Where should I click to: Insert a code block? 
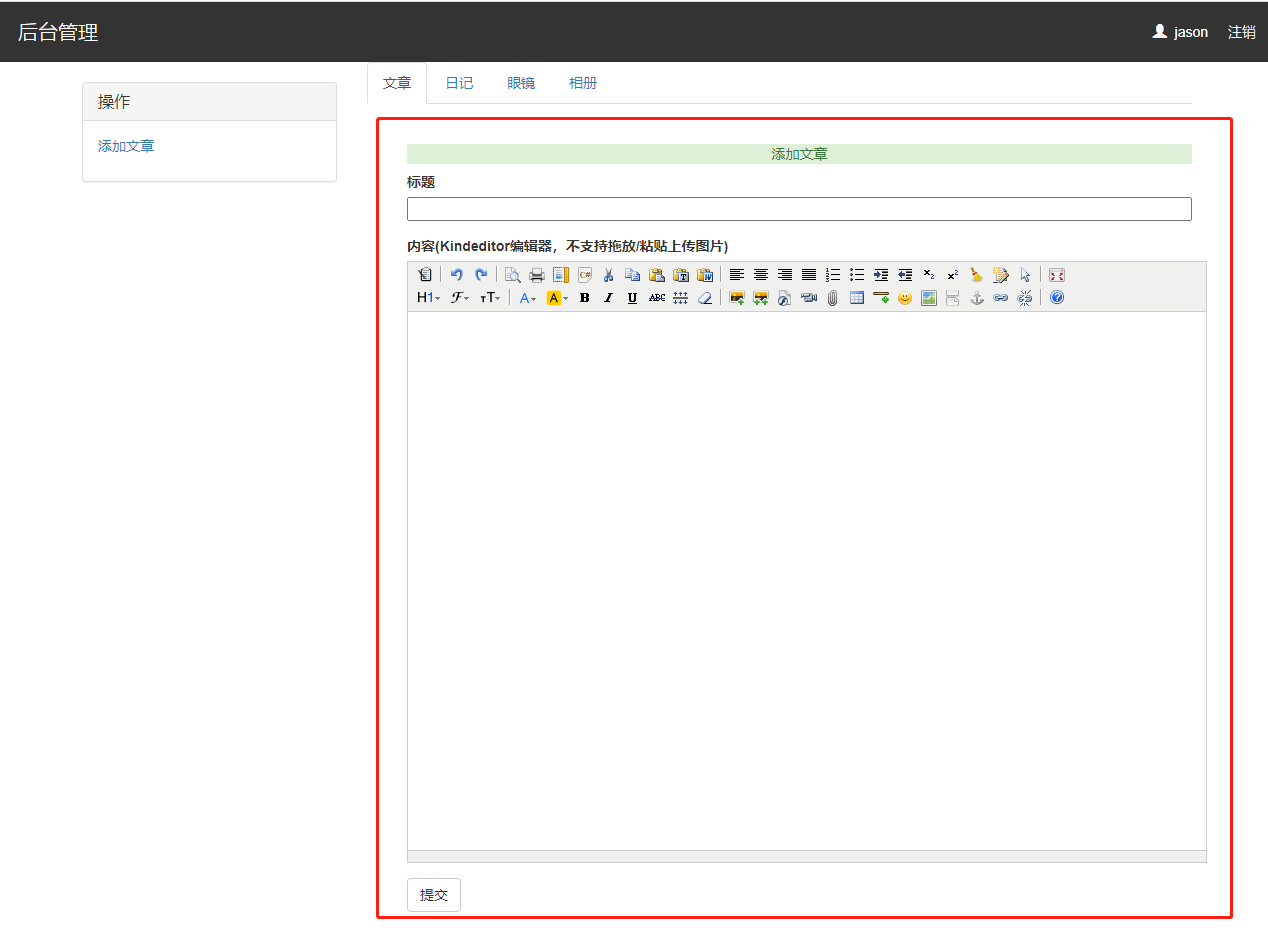pos(585,275)
